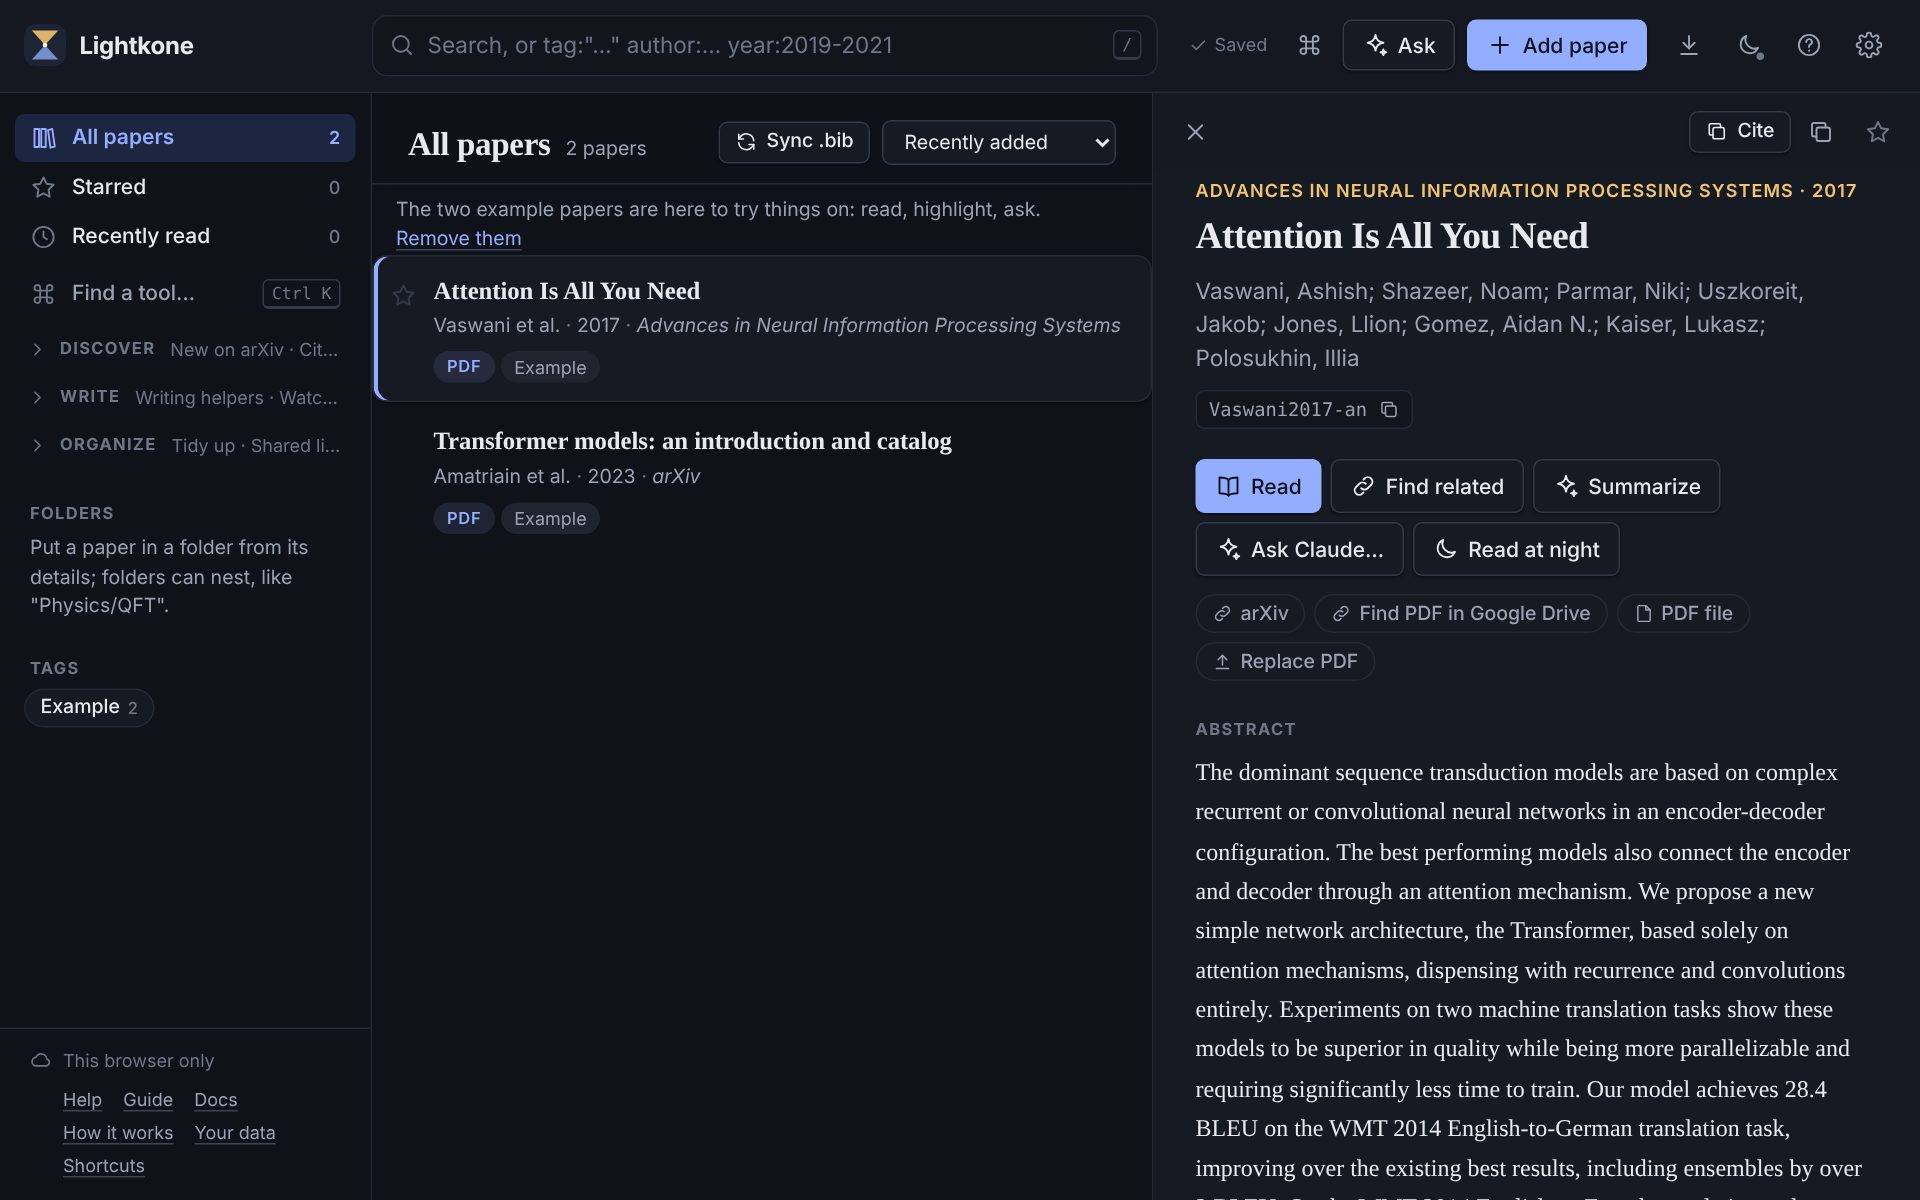
Task: Open the help question mark icon
Action: pos(1808,45)
